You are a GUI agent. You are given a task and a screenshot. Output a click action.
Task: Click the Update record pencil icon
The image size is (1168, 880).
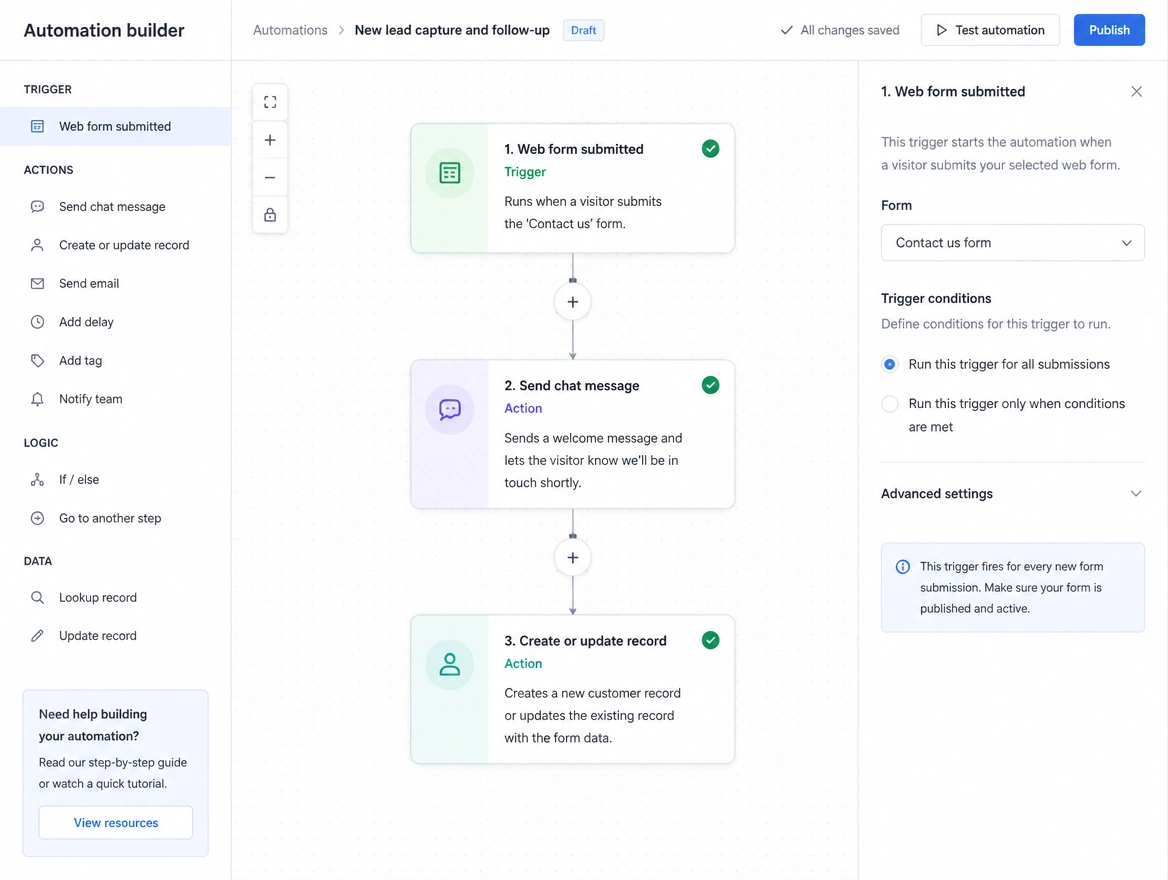click(x=37, y=636)
